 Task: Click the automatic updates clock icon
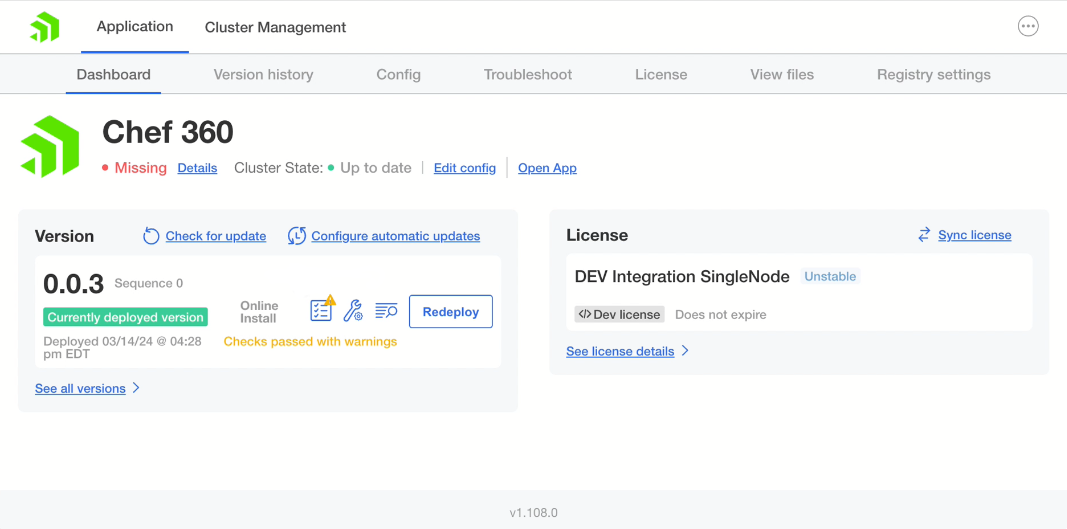coord(297,236)
